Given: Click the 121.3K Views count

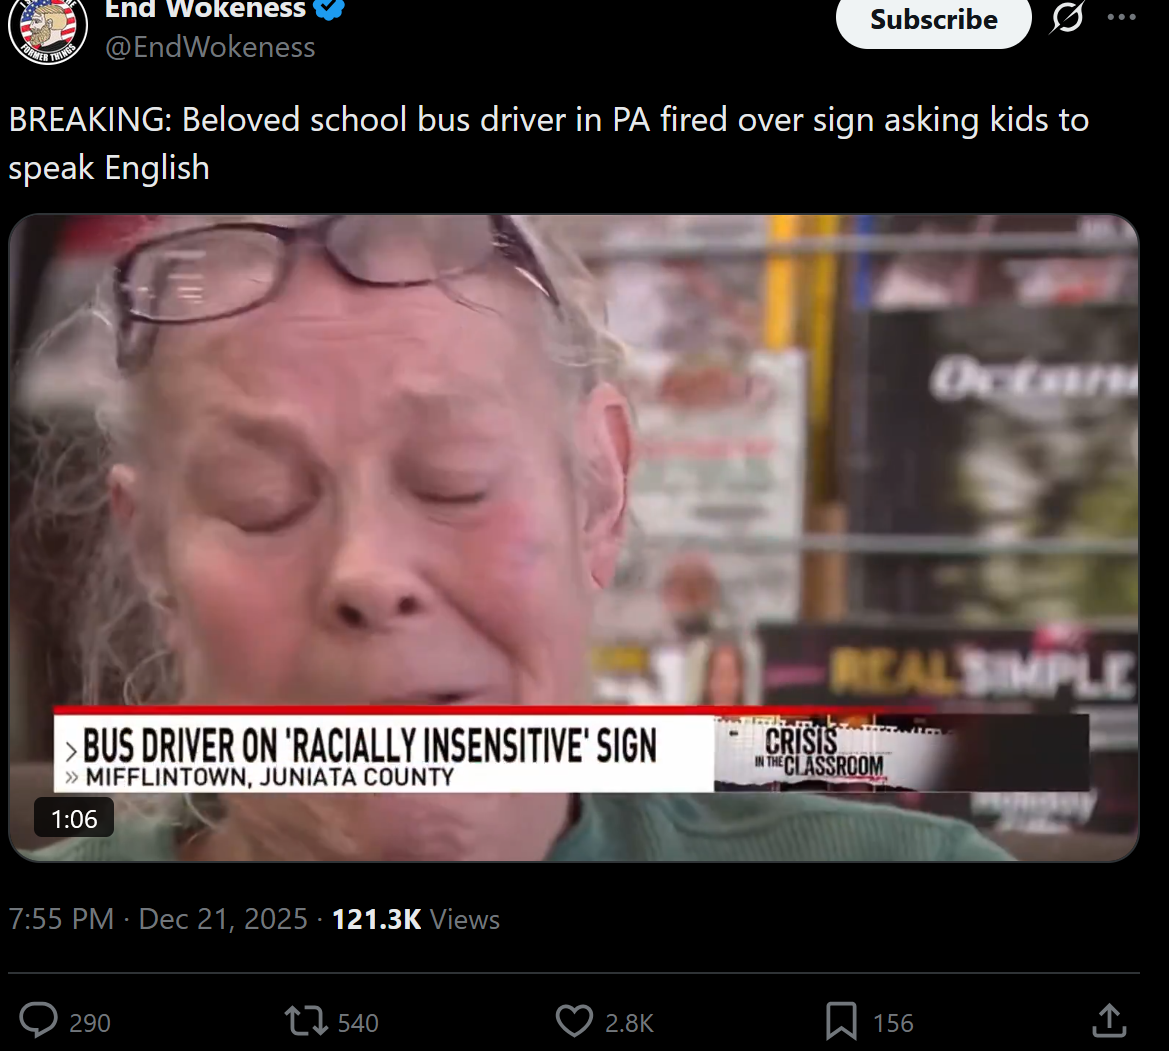Looking at the screenshot, I should [x=415, y=919].
